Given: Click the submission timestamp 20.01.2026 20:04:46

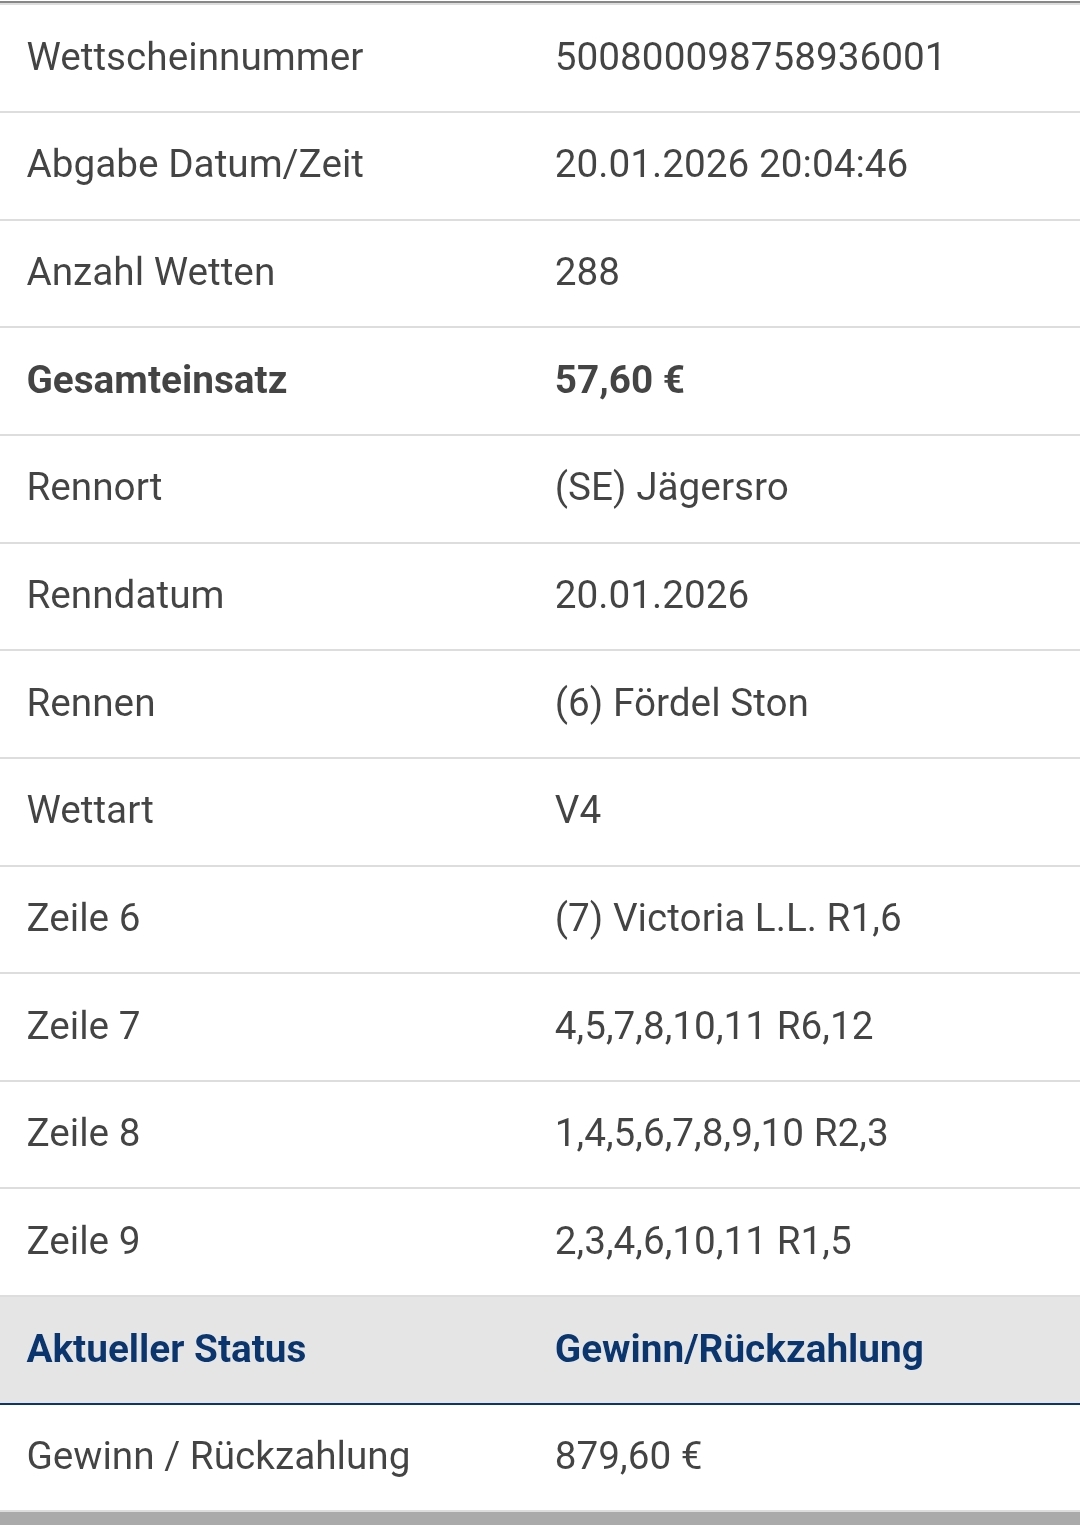Looking at the screenshot, I should (x=731, y=164).
